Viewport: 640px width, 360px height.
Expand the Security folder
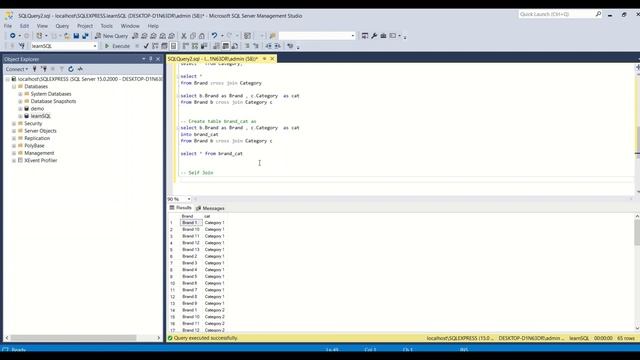click(x=14, y=123)
